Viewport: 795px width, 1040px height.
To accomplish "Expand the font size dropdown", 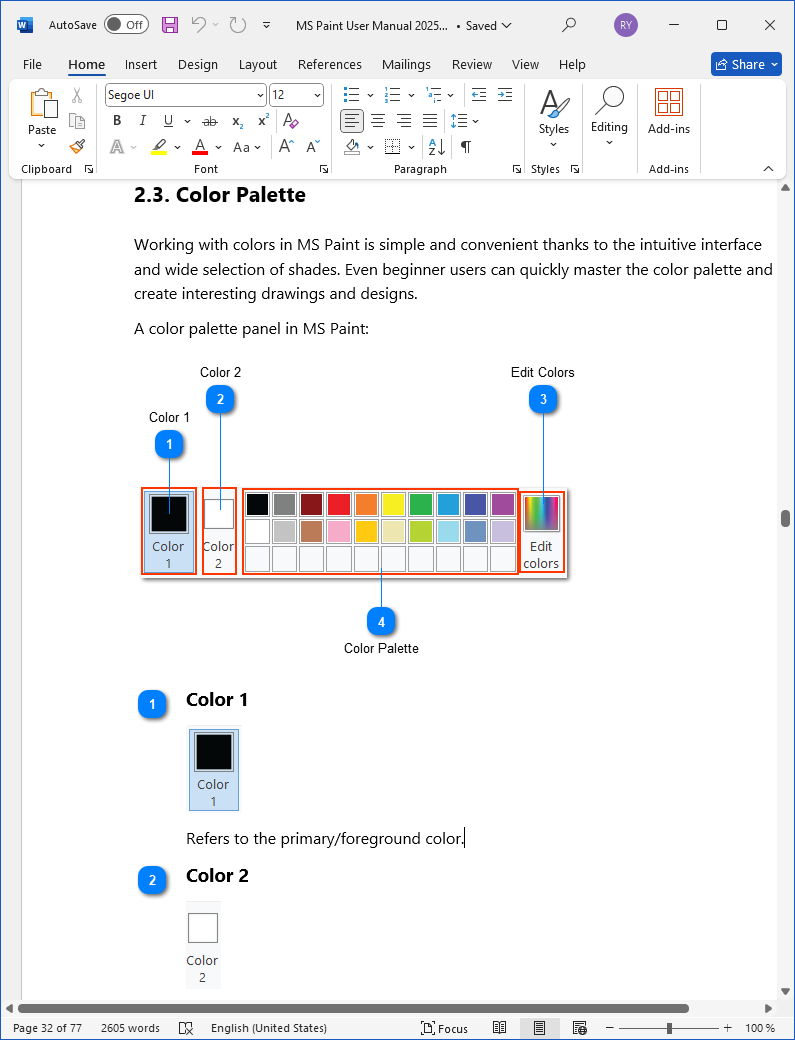I will point(318,95).
